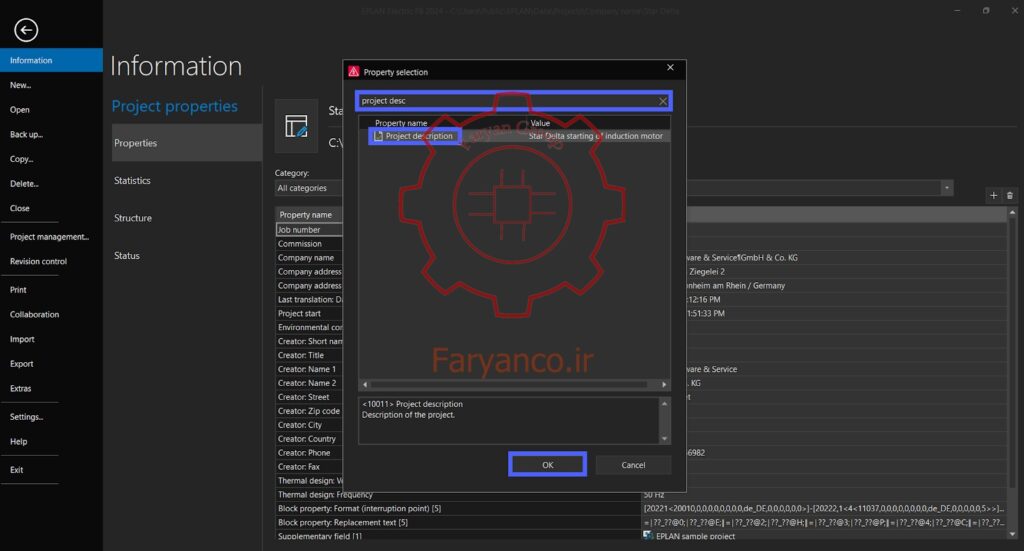Viewport: 1024px width, 551px height.
Task: Select the Creator: Name 1 row
Action: [x=309, y=369]
